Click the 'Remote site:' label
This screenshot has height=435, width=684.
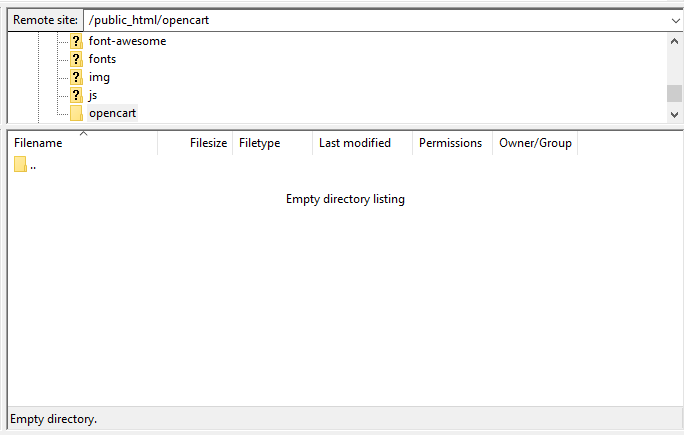[x=45, y=20]
